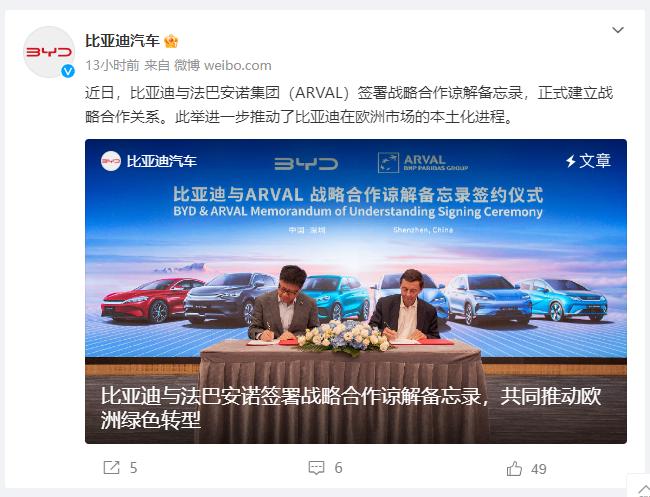Screen dimensions: 650x497
Task: Click the comment count 6
Action: [338, 468]
